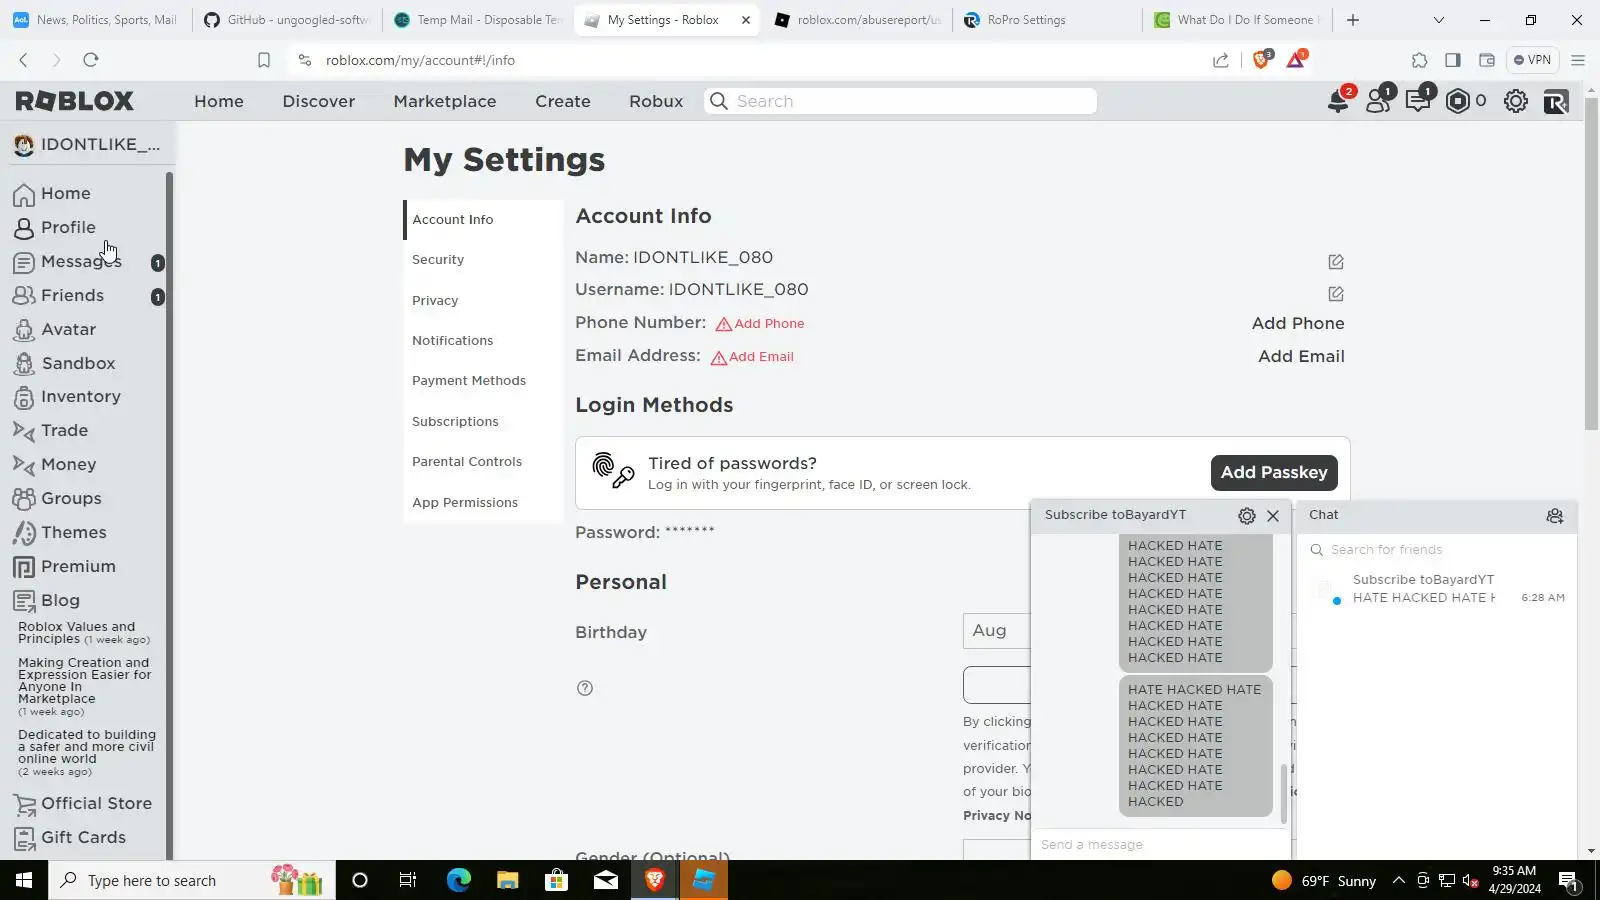Click the red Add Phone warning link

tap(760, 324)
